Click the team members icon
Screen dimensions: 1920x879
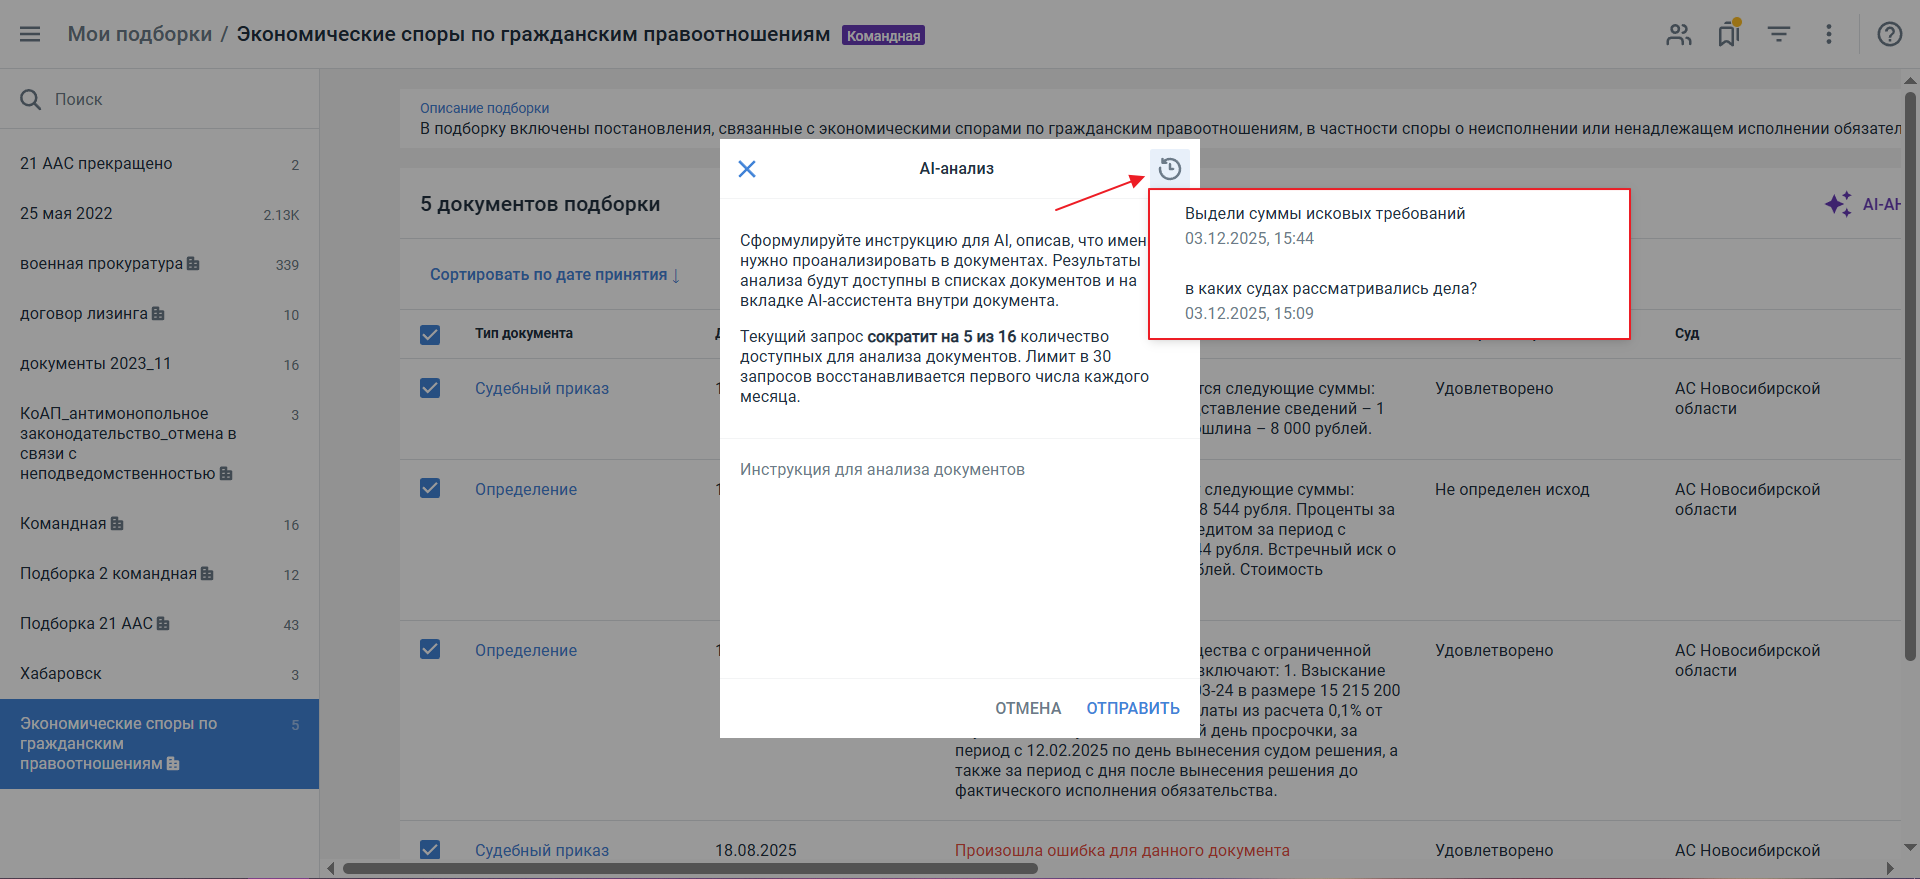click(x=1678, y=34)
